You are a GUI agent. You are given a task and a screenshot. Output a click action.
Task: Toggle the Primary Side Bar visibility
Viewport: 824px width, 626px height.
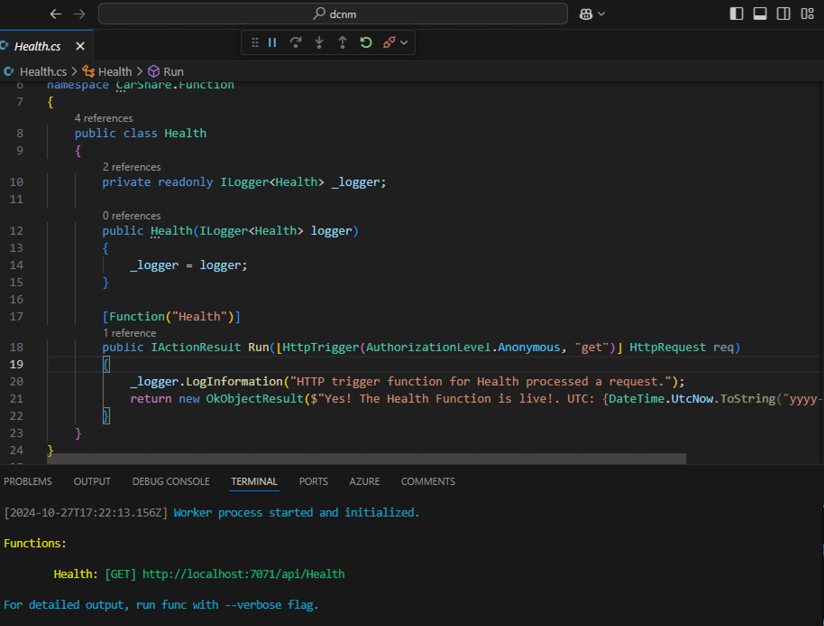tap(736, 14)
